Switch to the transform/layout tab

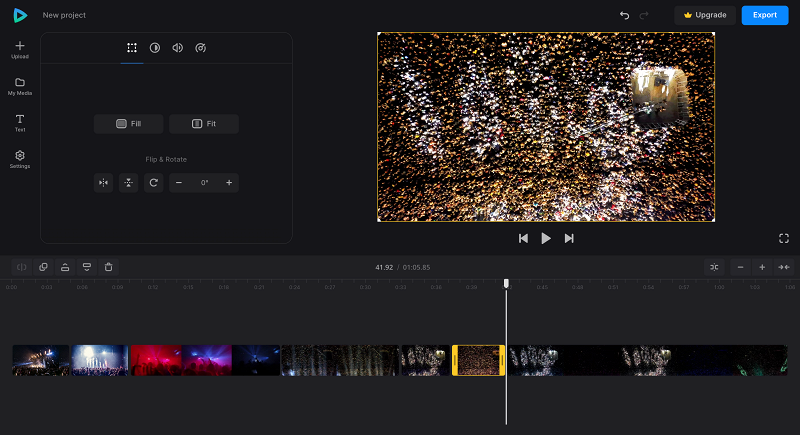tap(132, 47)
